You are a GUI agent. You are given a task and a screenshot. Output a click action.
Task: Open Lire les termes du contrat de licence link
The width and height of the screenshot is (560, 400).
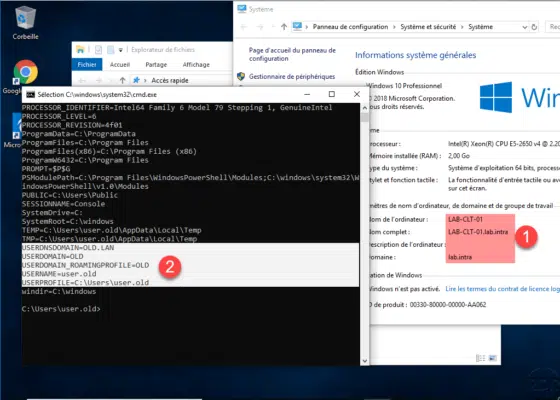point(502,289)
